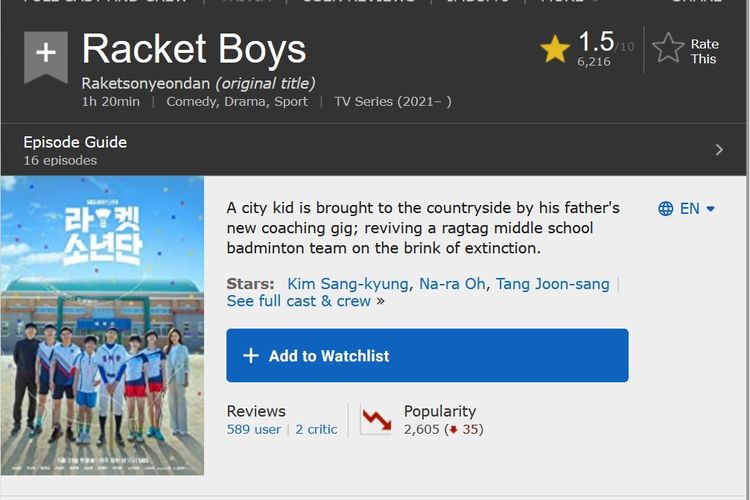Click the red popularity trend icon

pyautogui.click(x=376, y=419)
